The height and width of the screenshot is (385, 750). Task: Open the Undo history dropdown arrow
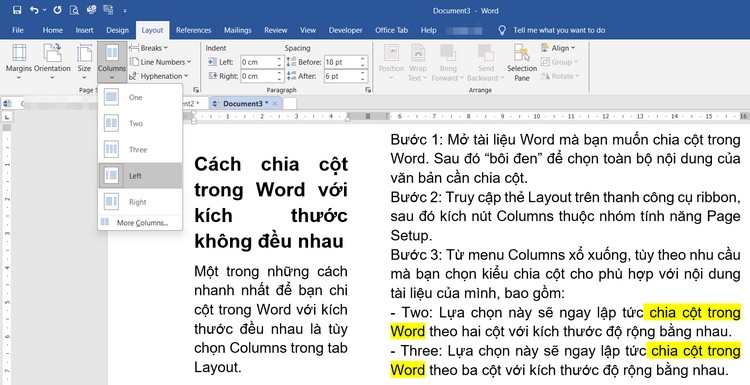click(x=44, y=10)
